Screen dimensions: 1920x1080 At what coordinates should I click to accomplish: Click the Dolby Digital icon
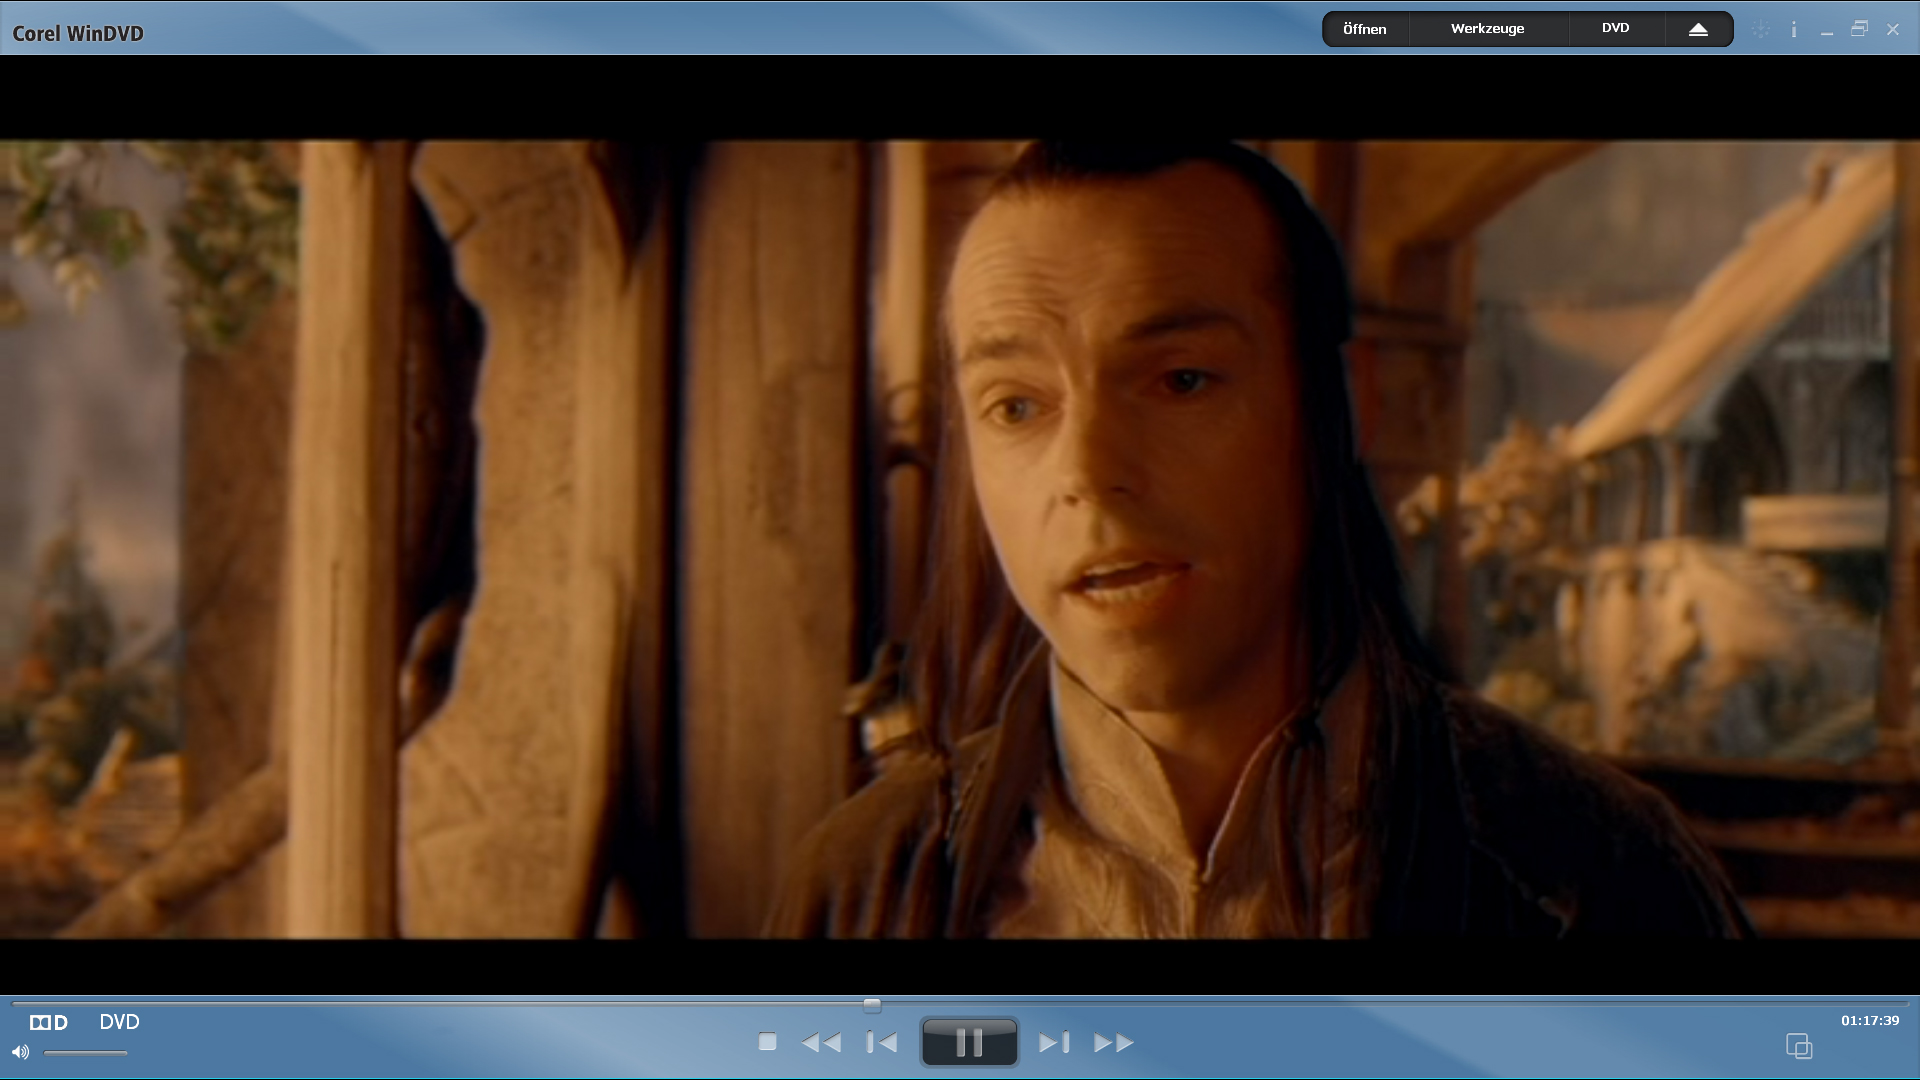coord(48,1022)
